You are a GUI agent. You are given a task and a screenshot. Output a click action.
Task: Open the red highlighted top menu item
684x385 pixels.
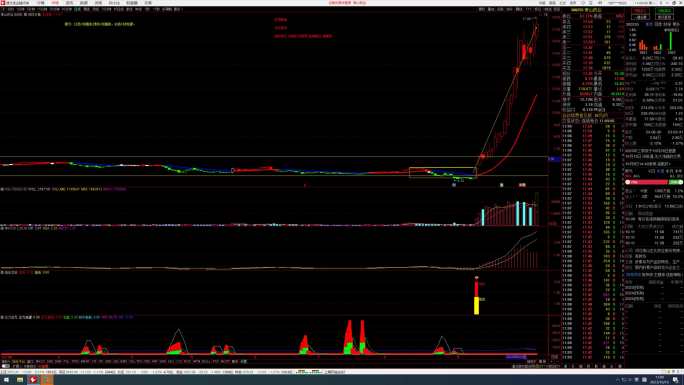(x=55, y=3)
